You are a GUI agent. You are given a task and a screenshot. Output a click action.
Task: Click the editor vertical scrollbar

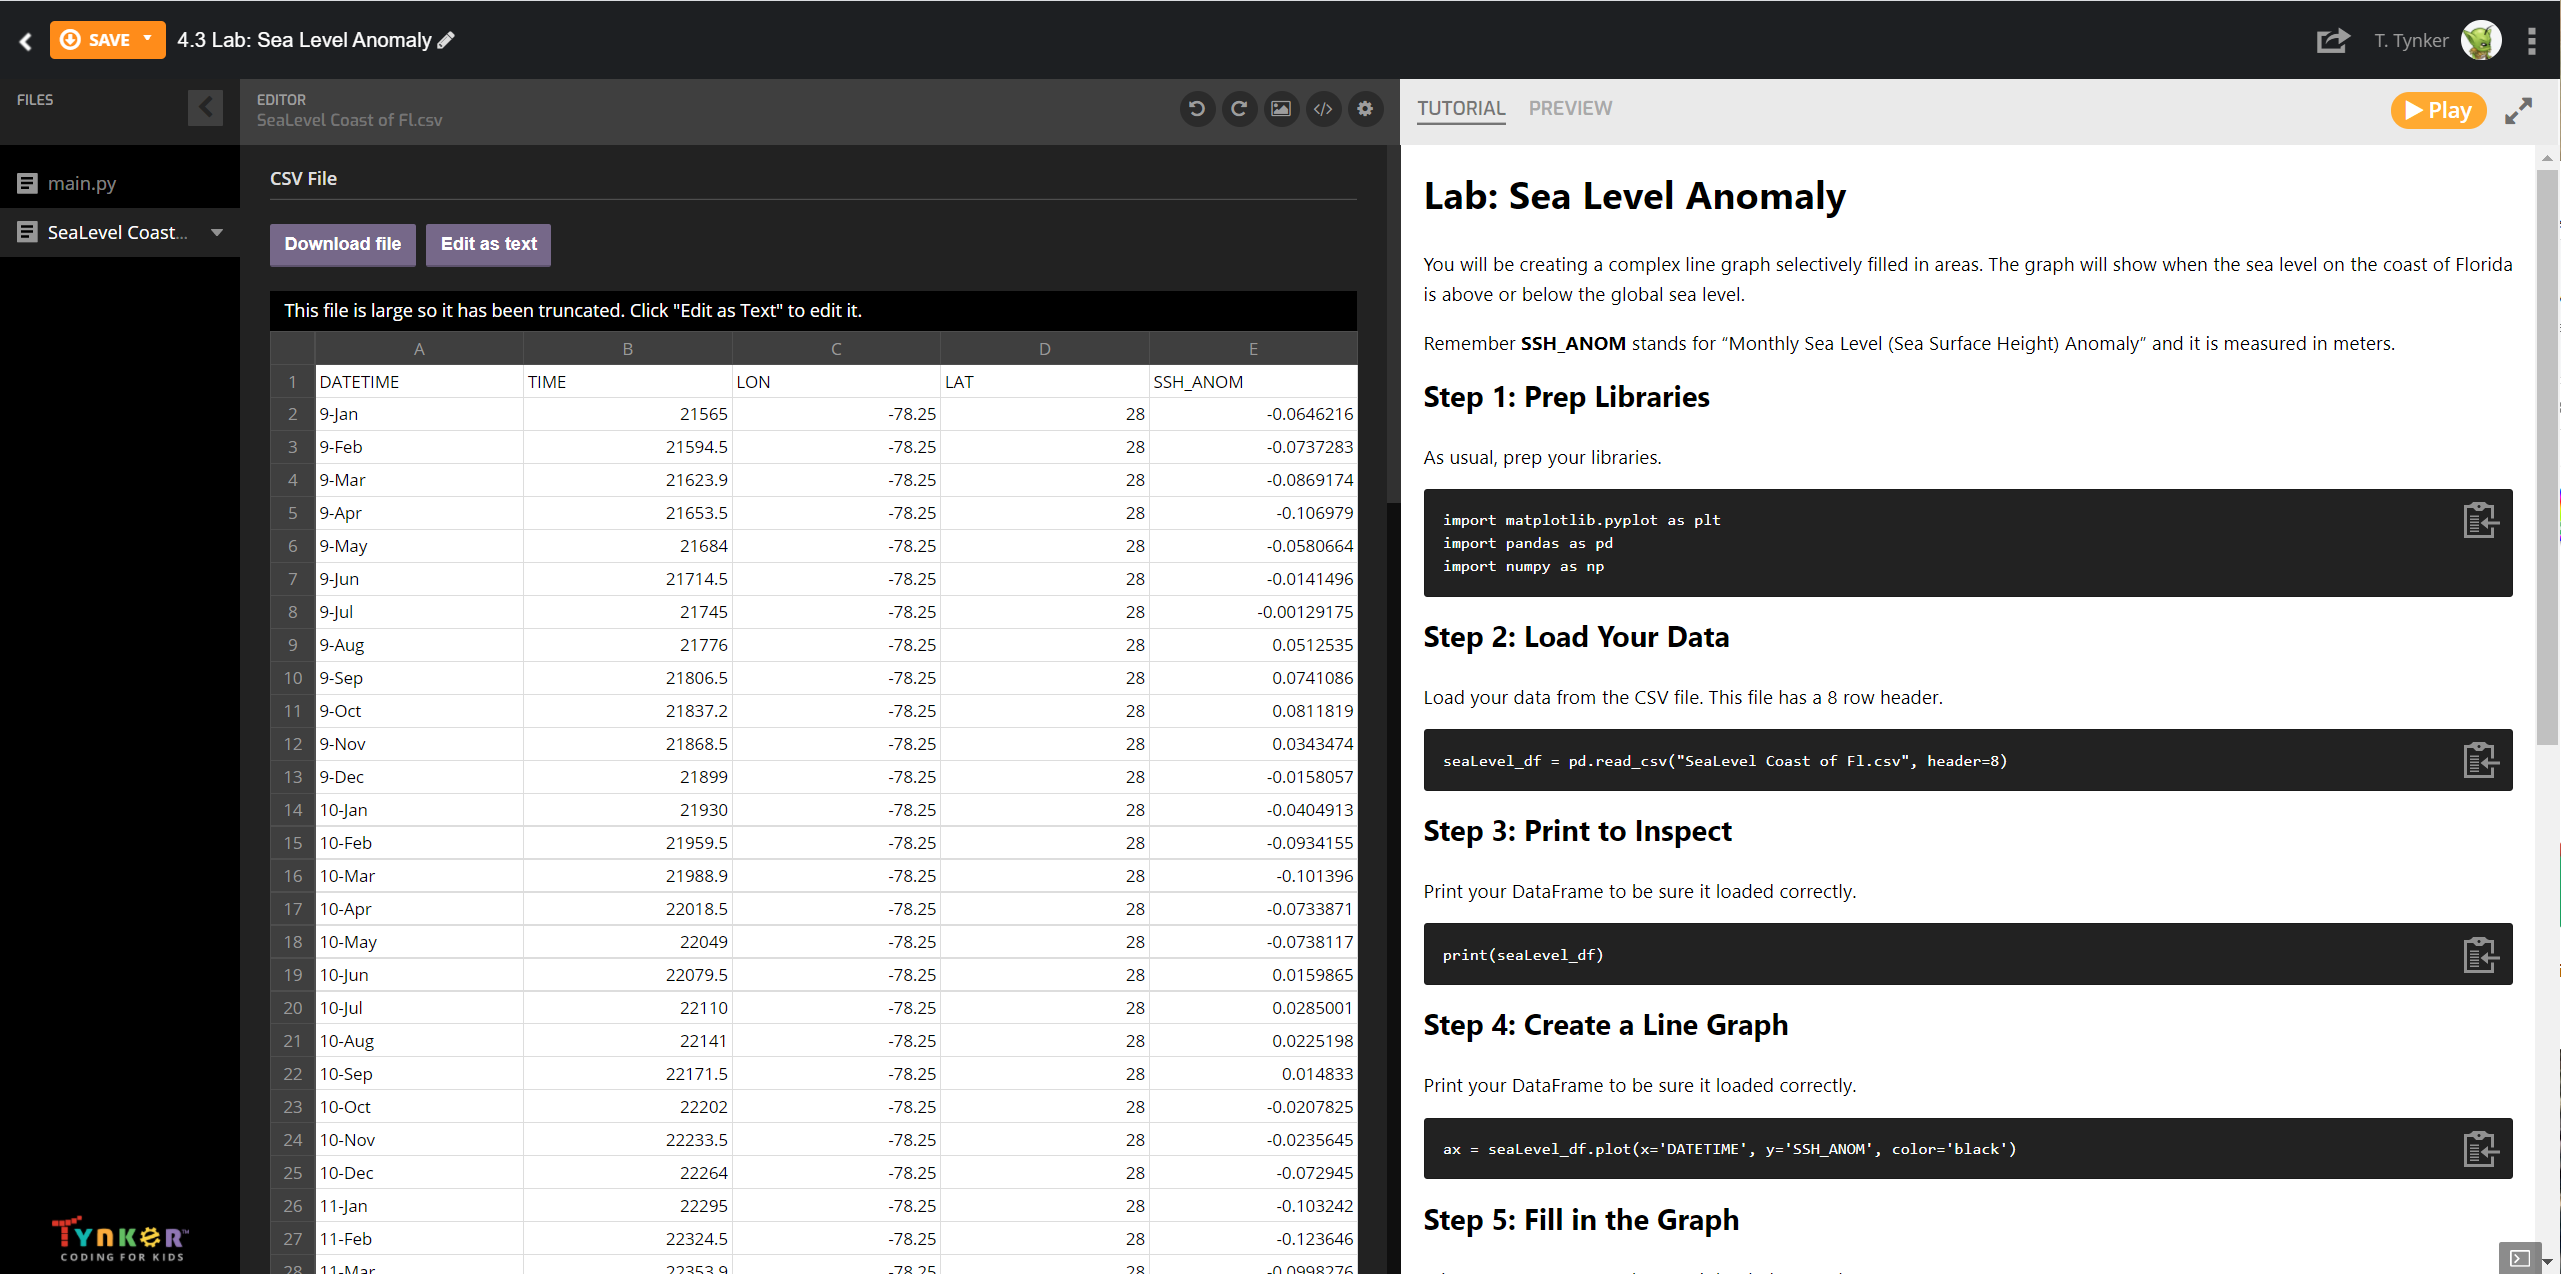1393,325
